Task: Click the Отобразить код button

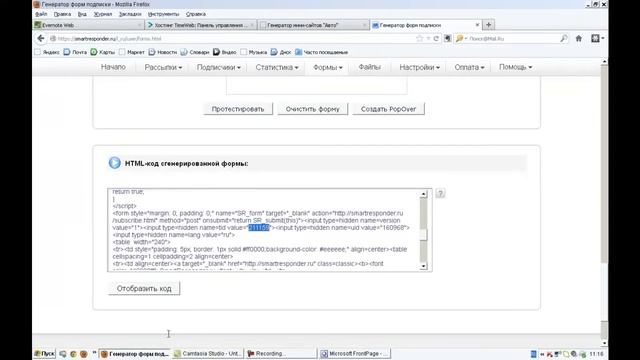Action: pos(144,289)
